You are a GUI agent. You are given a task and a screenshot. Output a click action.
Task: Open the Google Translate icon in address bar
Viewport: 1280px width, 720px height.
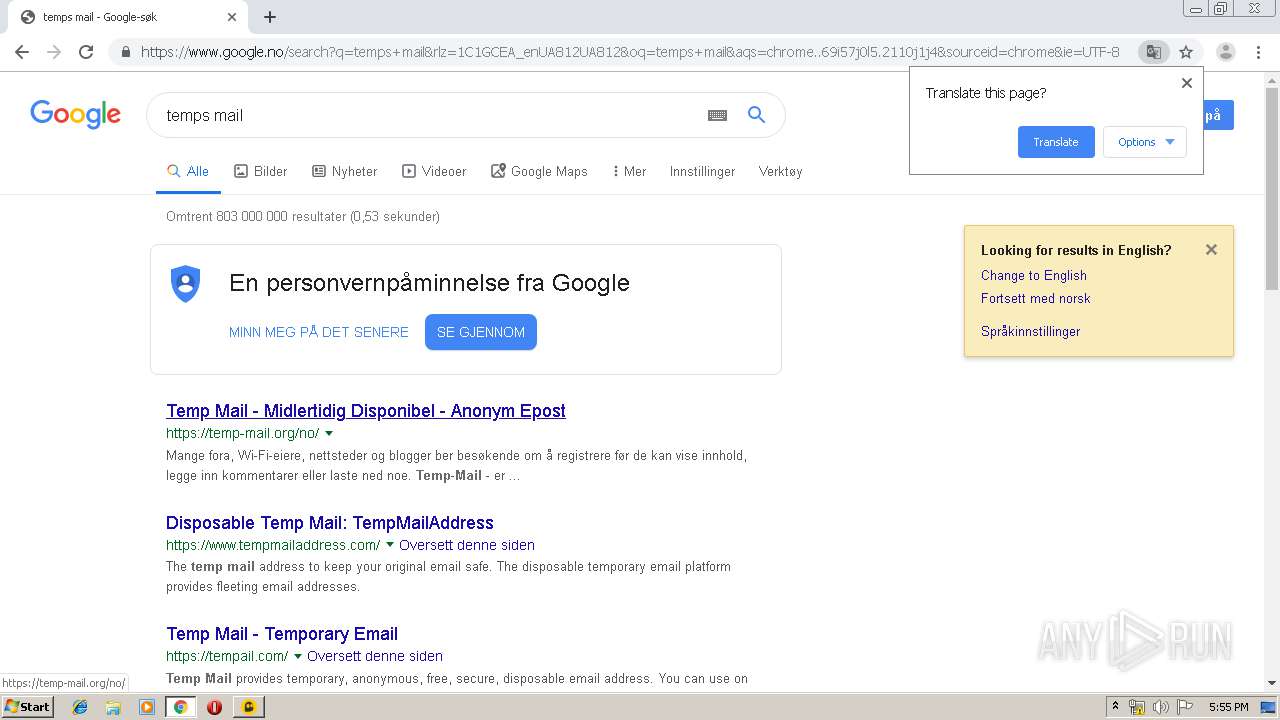[1153, 52]
